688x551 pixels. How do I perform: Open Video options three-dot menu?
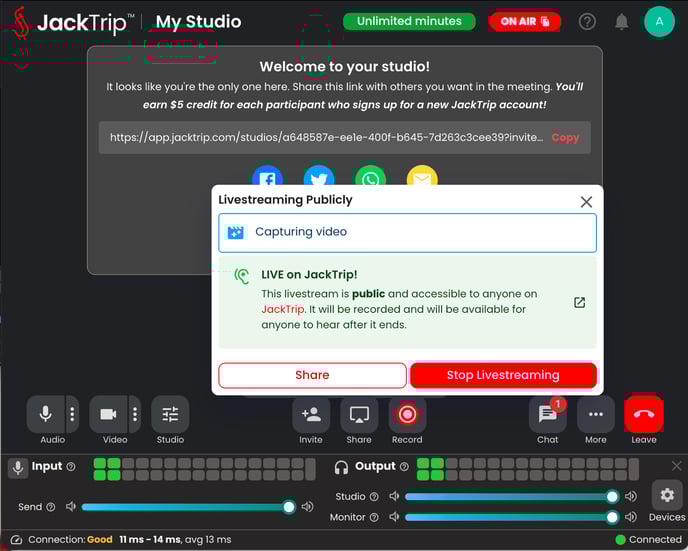click(135, 414)
